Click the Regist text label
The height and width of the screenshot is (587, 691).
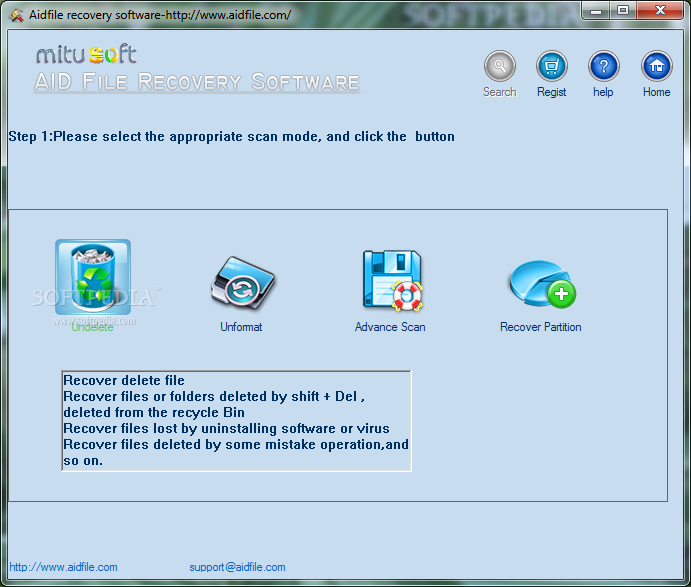point(551,92)
